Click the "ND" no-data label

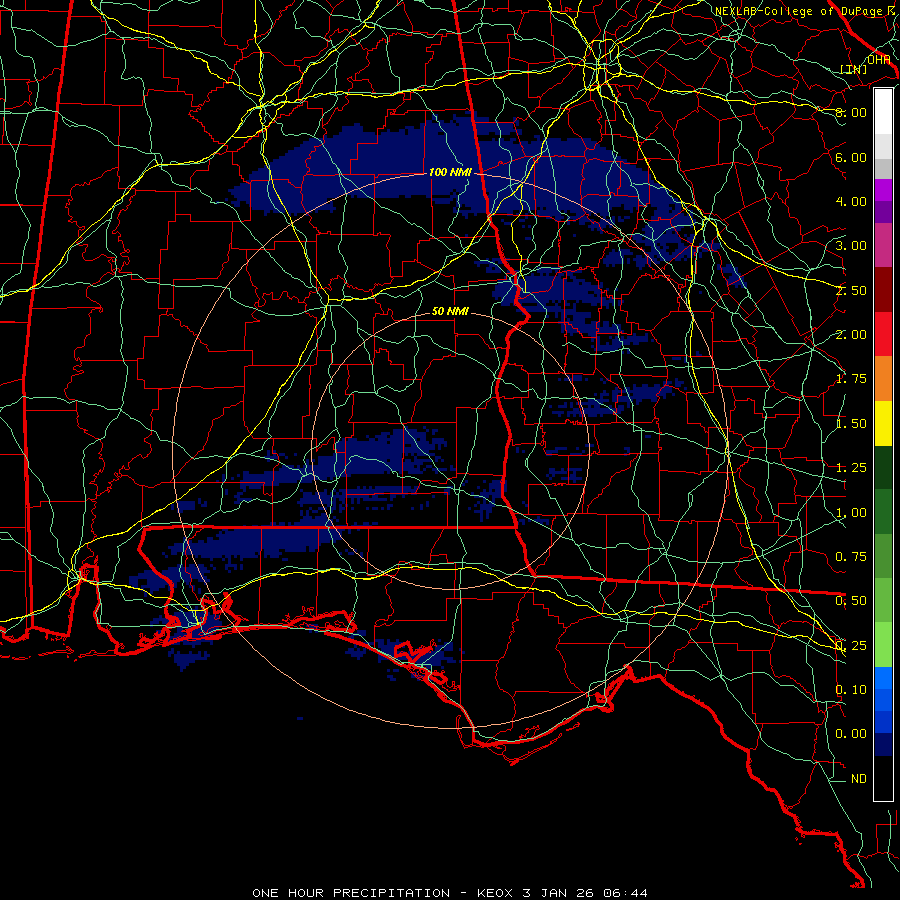859,779
